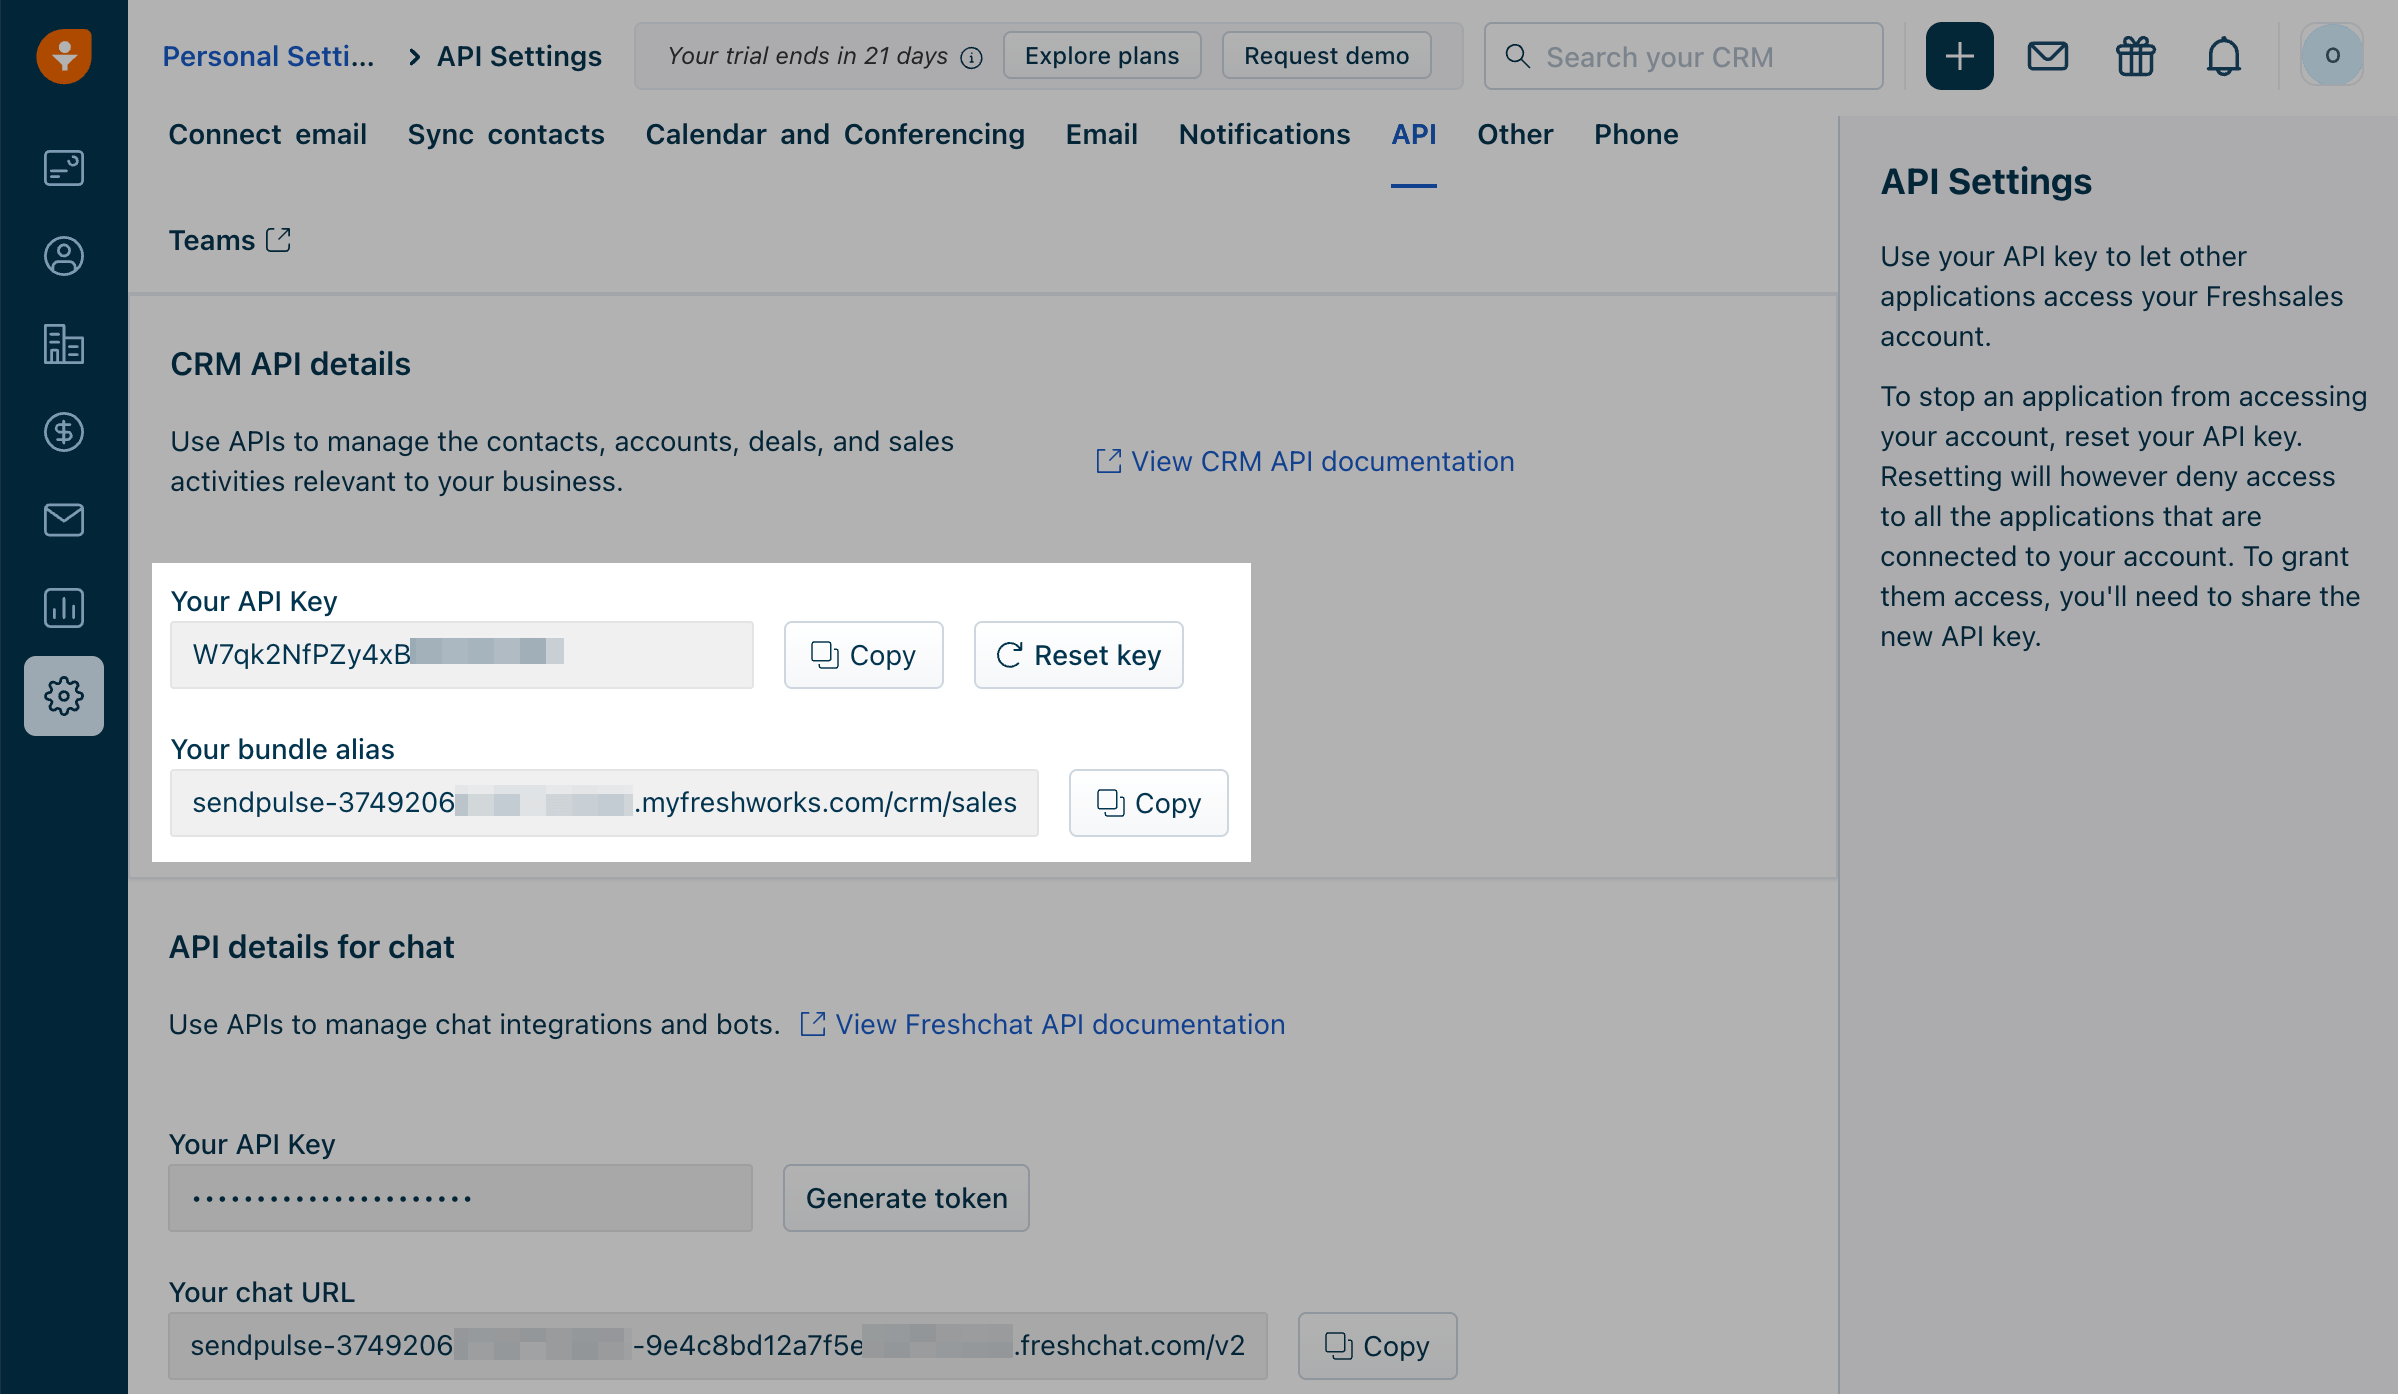Open the Deals dollar icon in sidebar
This screenshot has height=1394, width=2398.
click(x=64, y=432)
